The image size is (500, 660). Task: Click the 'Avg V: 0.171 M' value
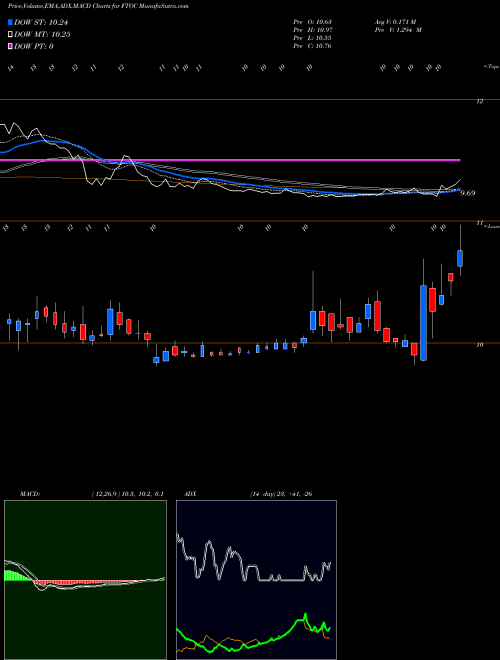(395, 22)
